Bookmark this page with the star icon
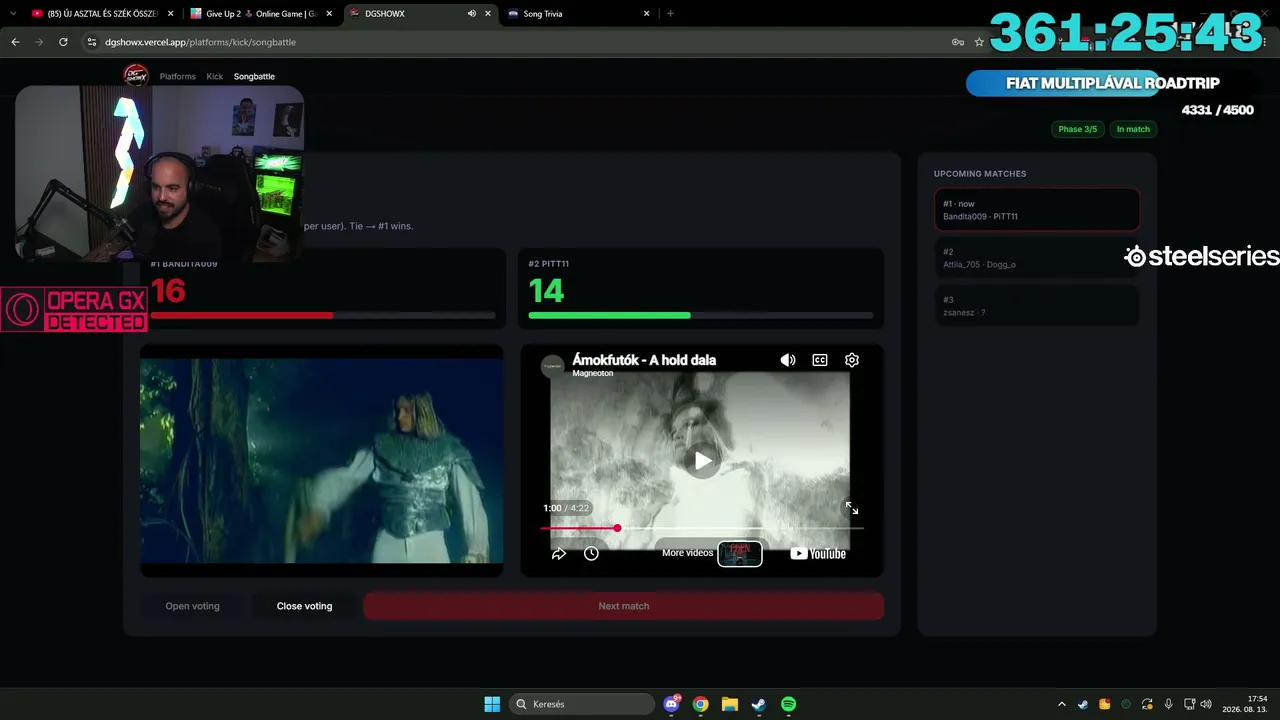This screenshot has height=720, width=1280. pos(979,42)
